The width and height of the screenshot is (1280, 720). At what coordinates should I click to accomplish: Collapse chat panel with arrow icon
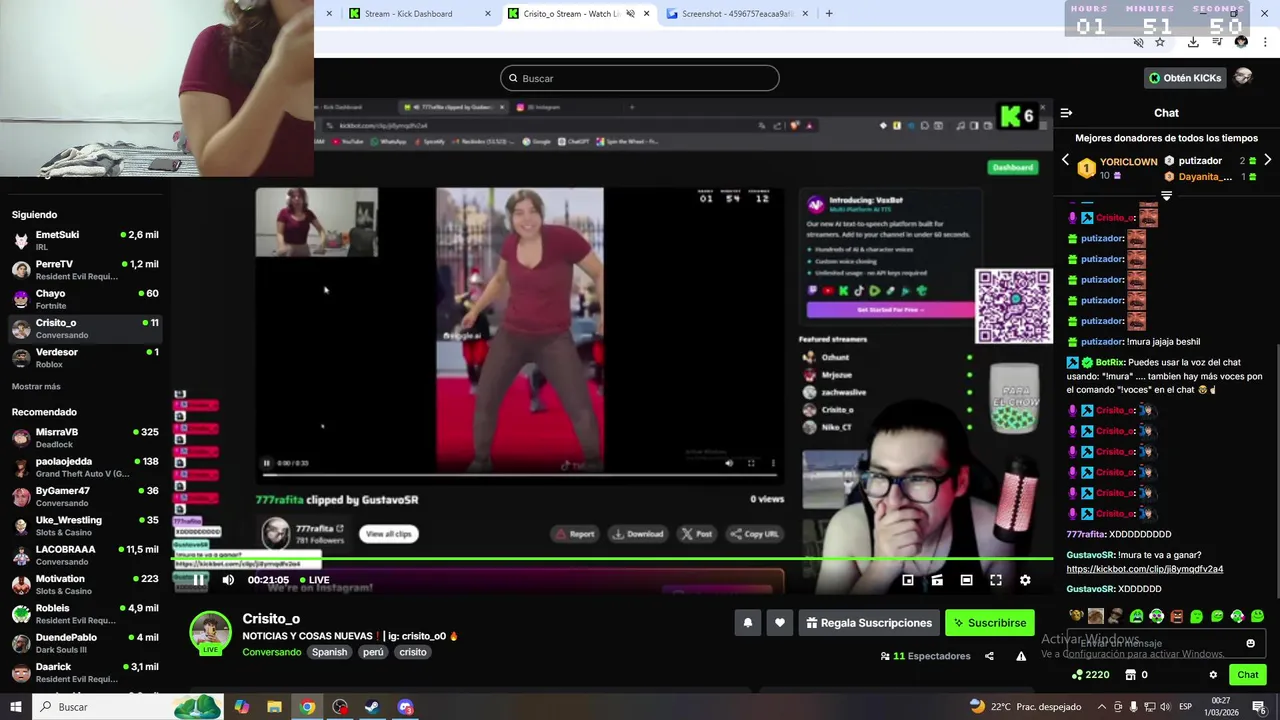(x=1066, y=113)
